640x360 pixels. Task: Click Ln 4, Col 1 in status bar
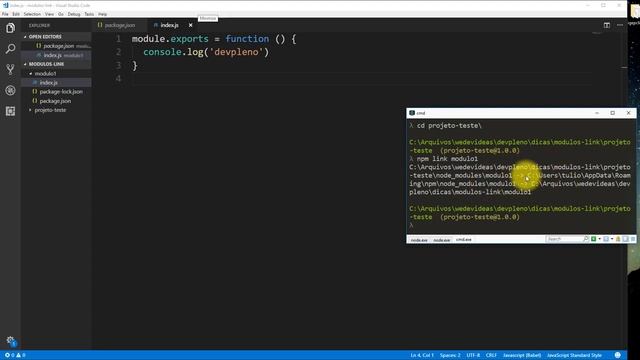(x=422, y=355)
